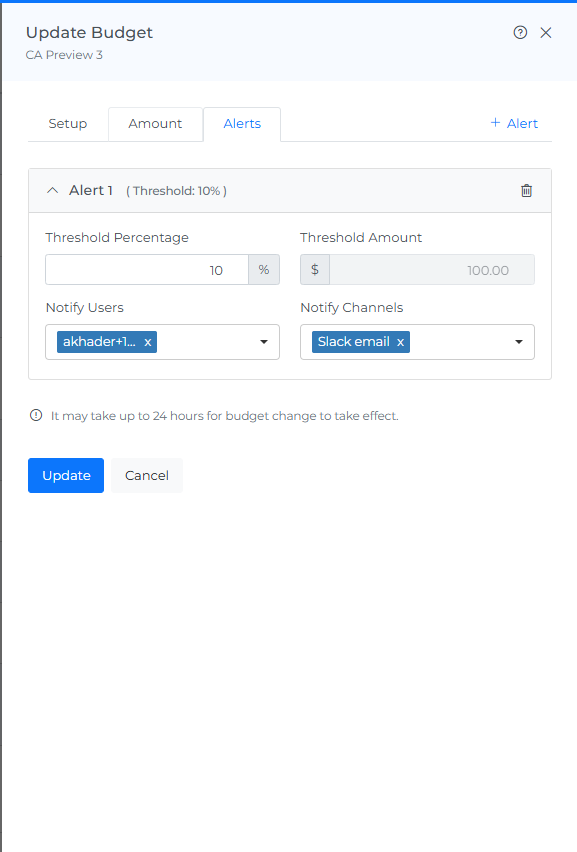Click the disabled Threshold Amount field
577x852 pixels.
[x=432, y=270]
